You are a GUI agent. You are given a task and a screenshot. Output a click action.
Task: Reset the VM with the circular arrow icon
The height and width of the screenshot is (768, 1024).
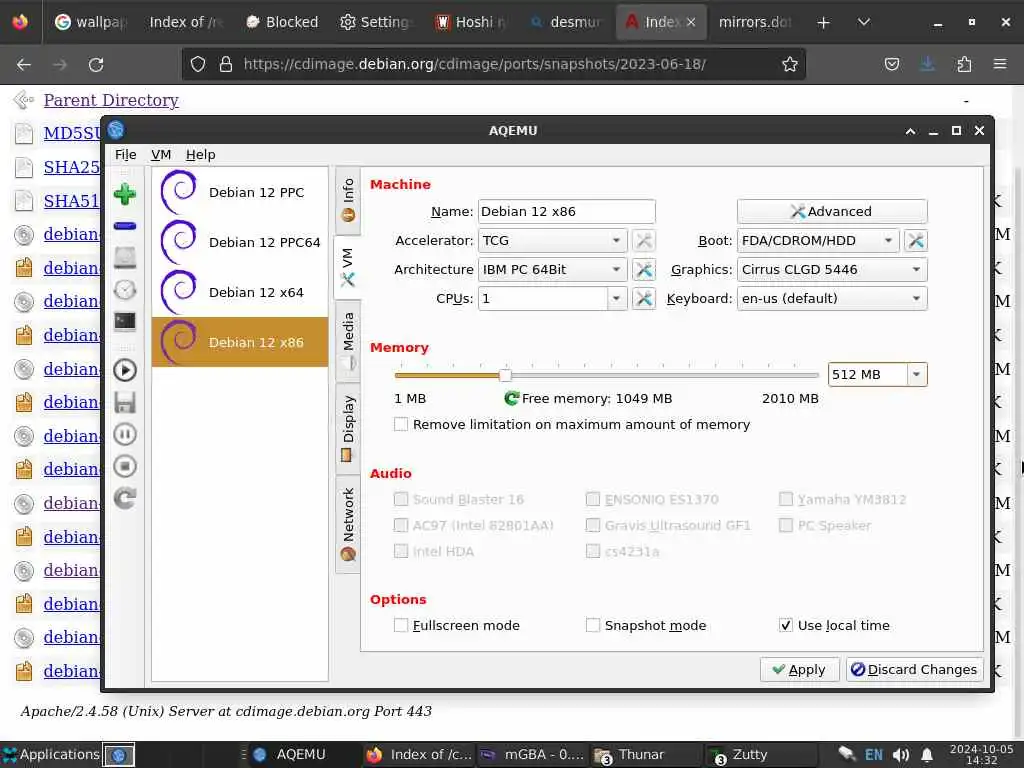[125, 498]
